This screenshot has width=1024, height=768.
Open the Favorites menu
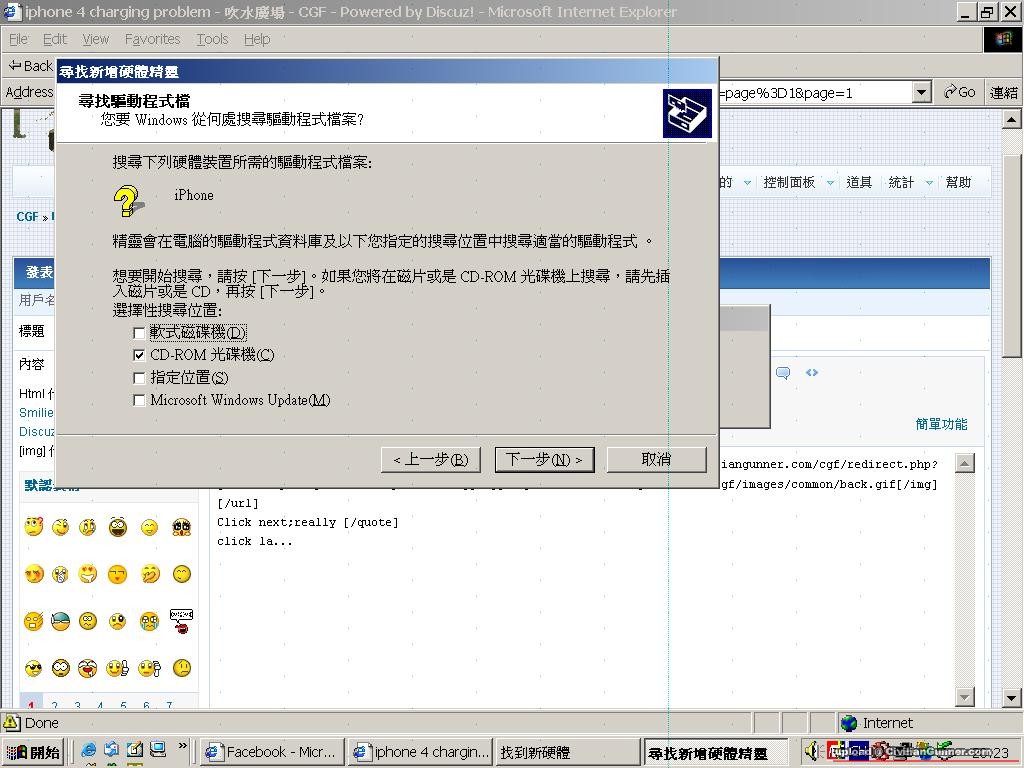click(152, 39)
